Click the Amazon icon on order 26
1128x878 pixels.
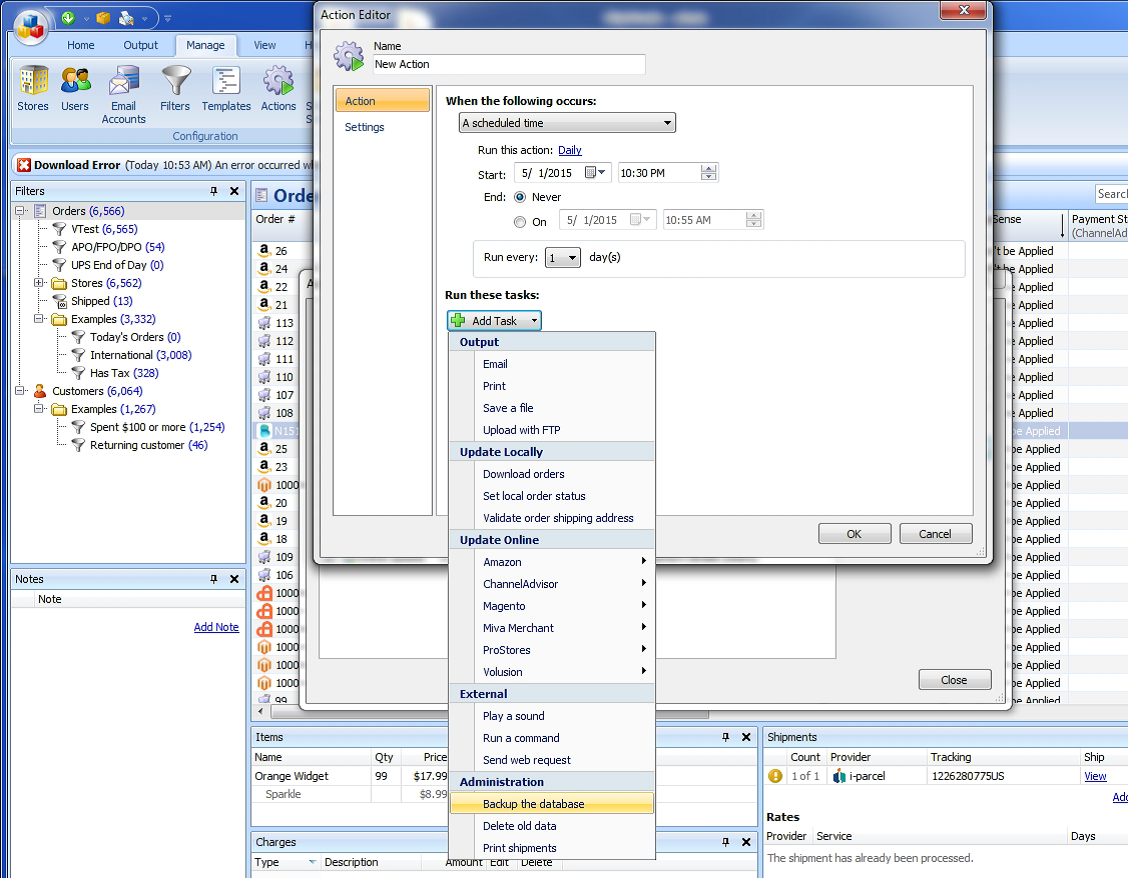(x=264, y=250)
